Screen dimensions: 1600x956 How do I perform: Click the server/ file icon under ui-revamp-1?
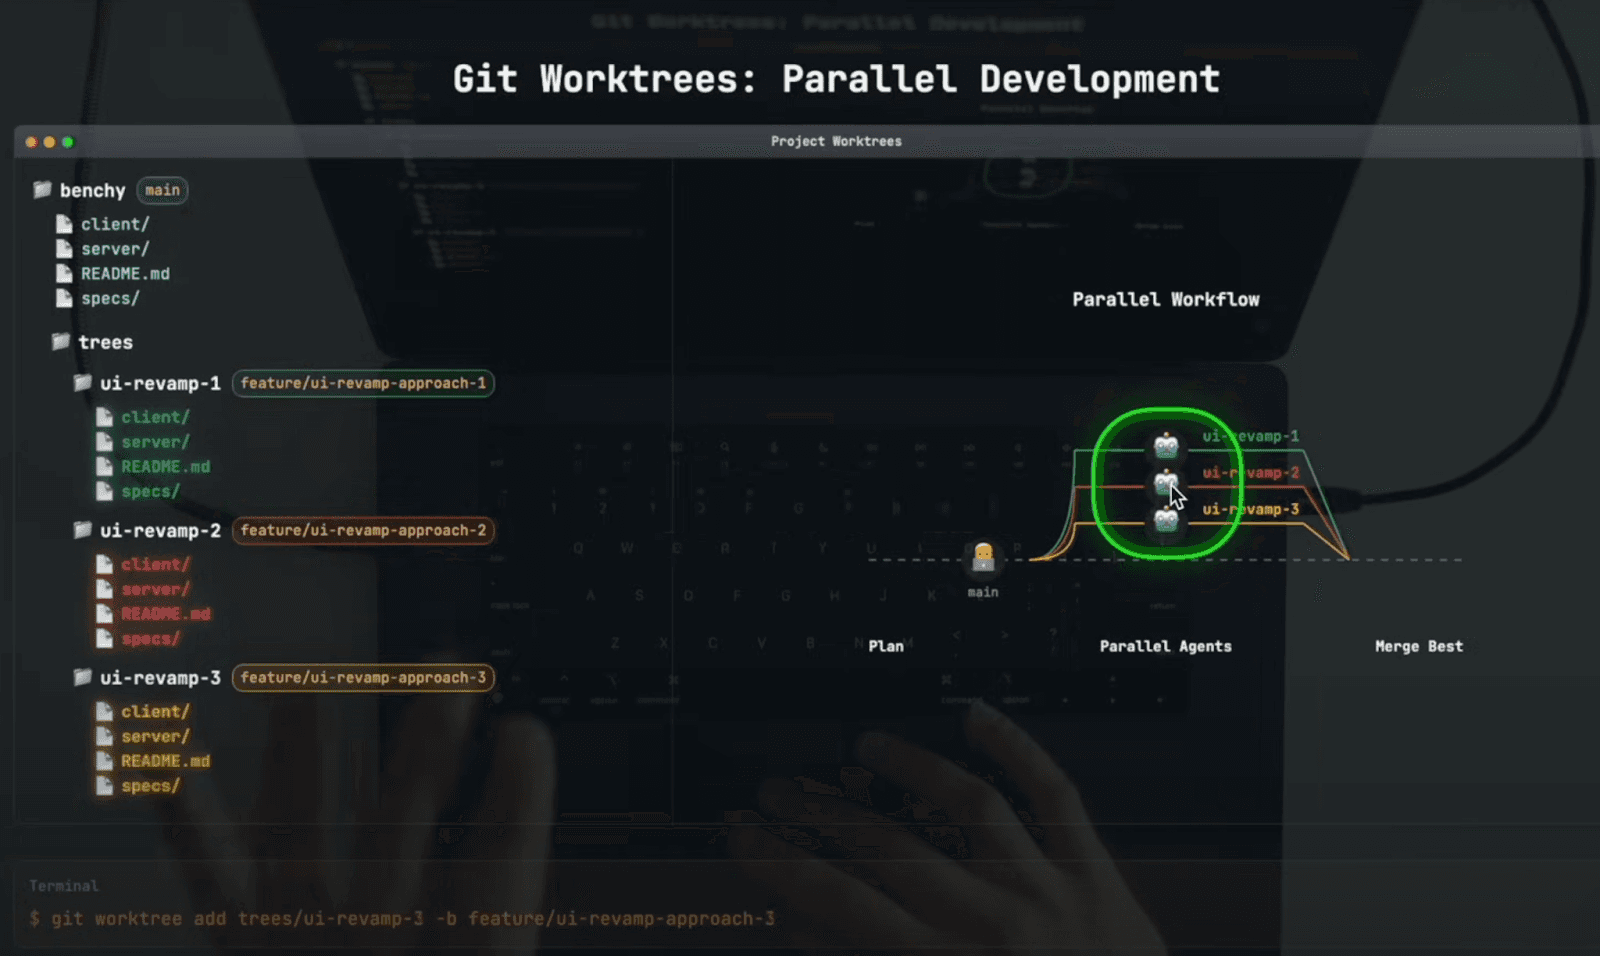click(x=104, y=442)
